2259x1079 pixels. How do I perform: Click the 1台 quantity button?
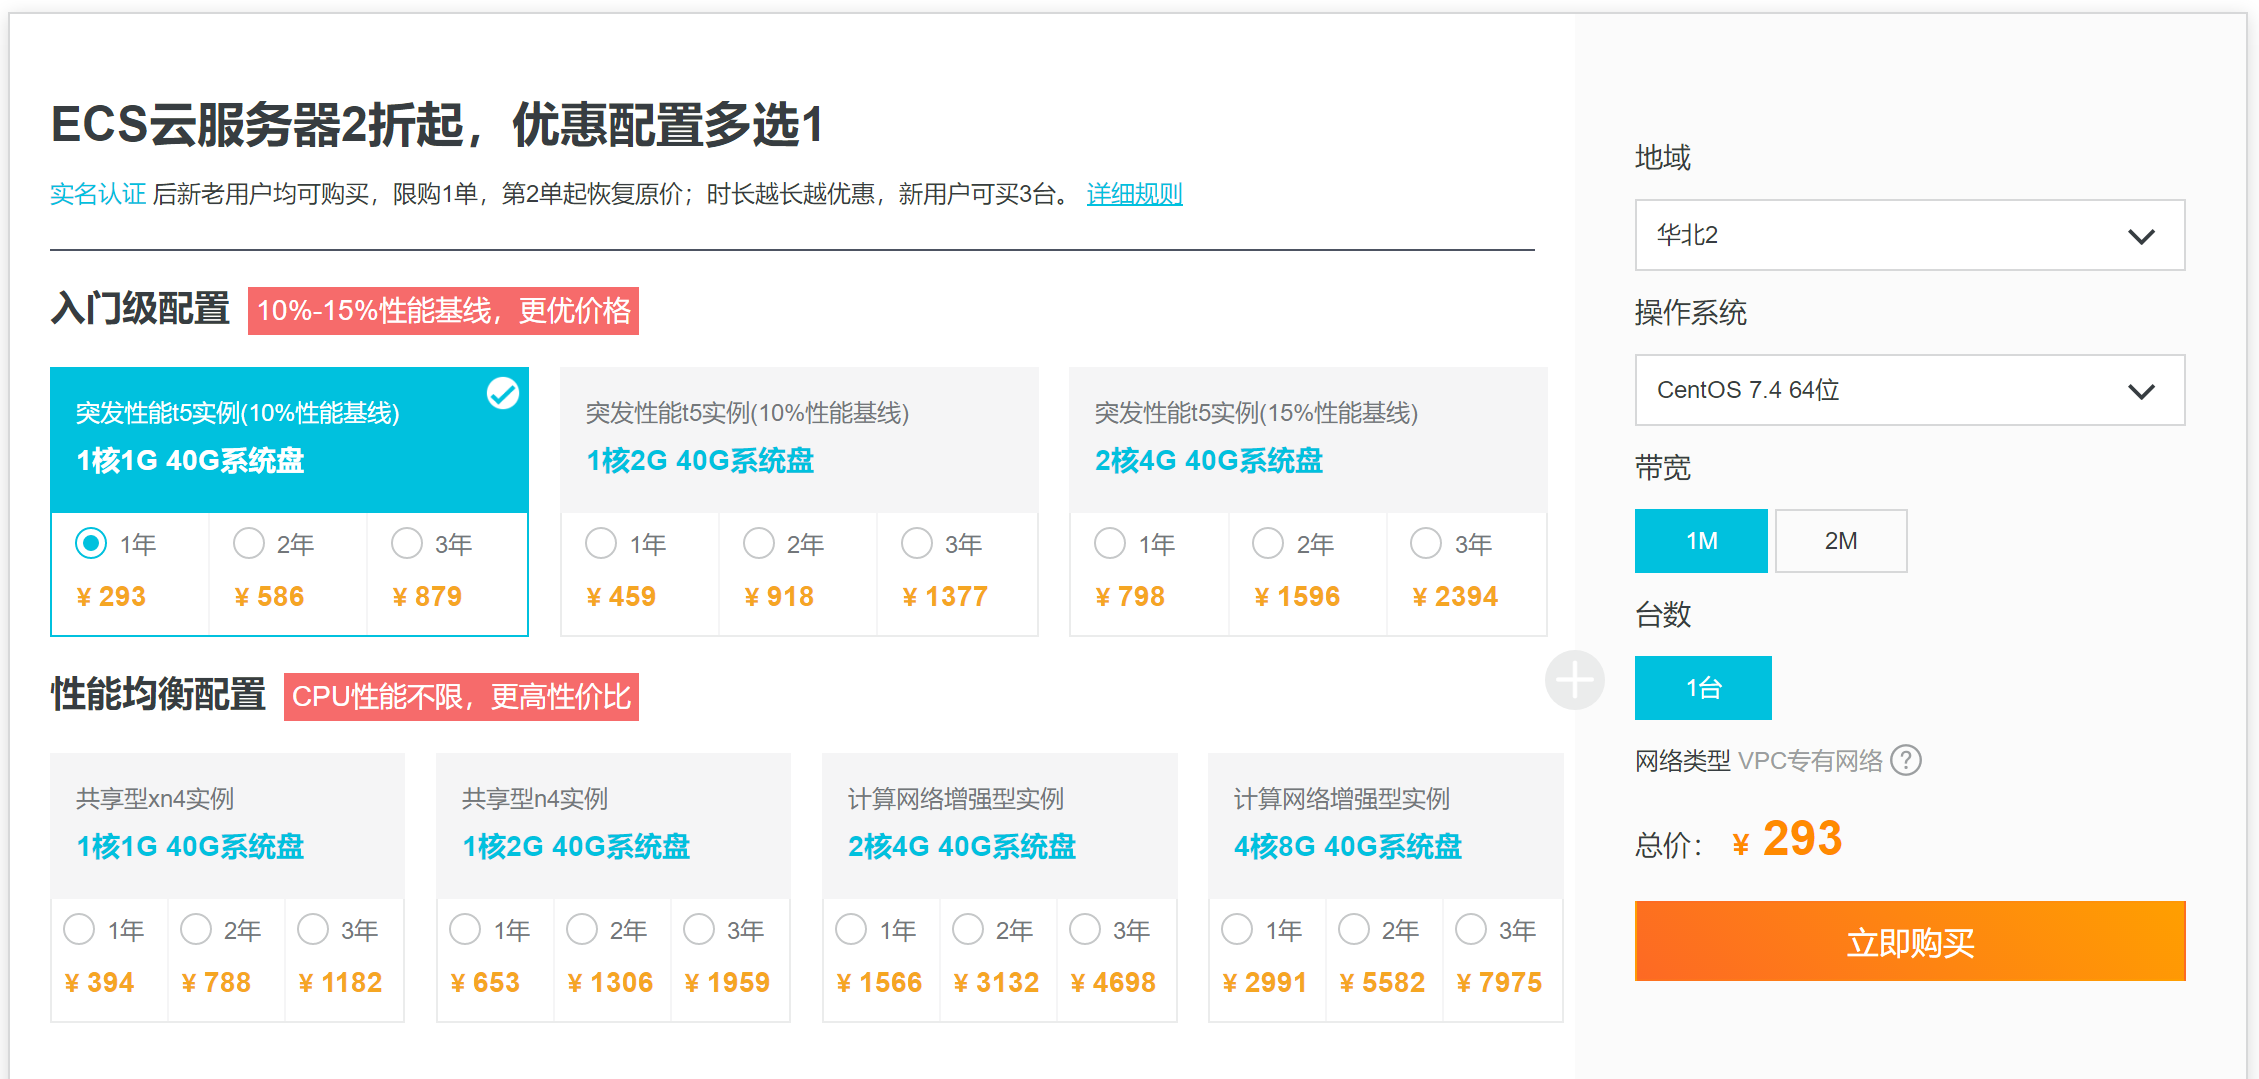1703,687
